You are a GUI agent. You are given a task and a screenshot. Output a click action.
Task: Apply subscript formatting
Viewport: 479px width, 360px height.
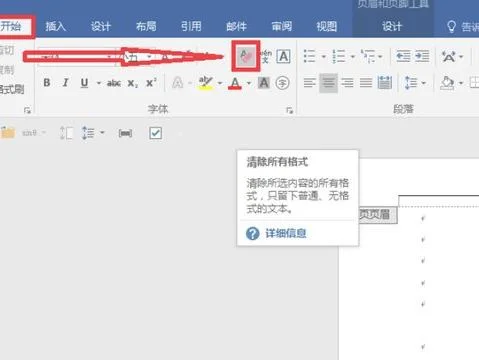(132, 83)
